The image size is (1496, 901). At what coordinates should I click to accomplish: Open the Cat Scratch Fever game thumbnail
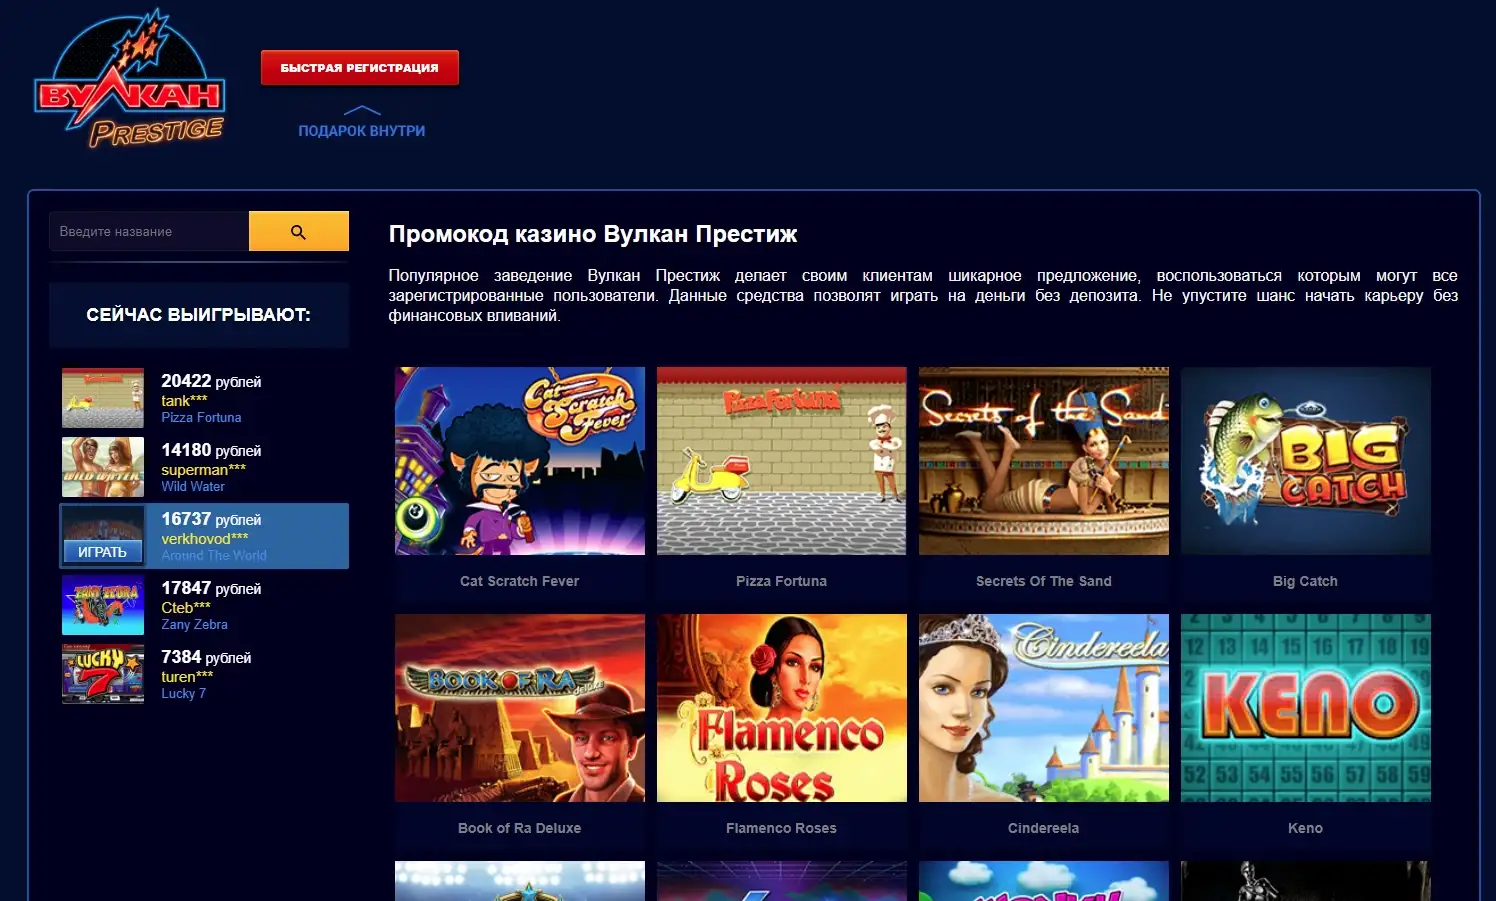click(519, 461)
